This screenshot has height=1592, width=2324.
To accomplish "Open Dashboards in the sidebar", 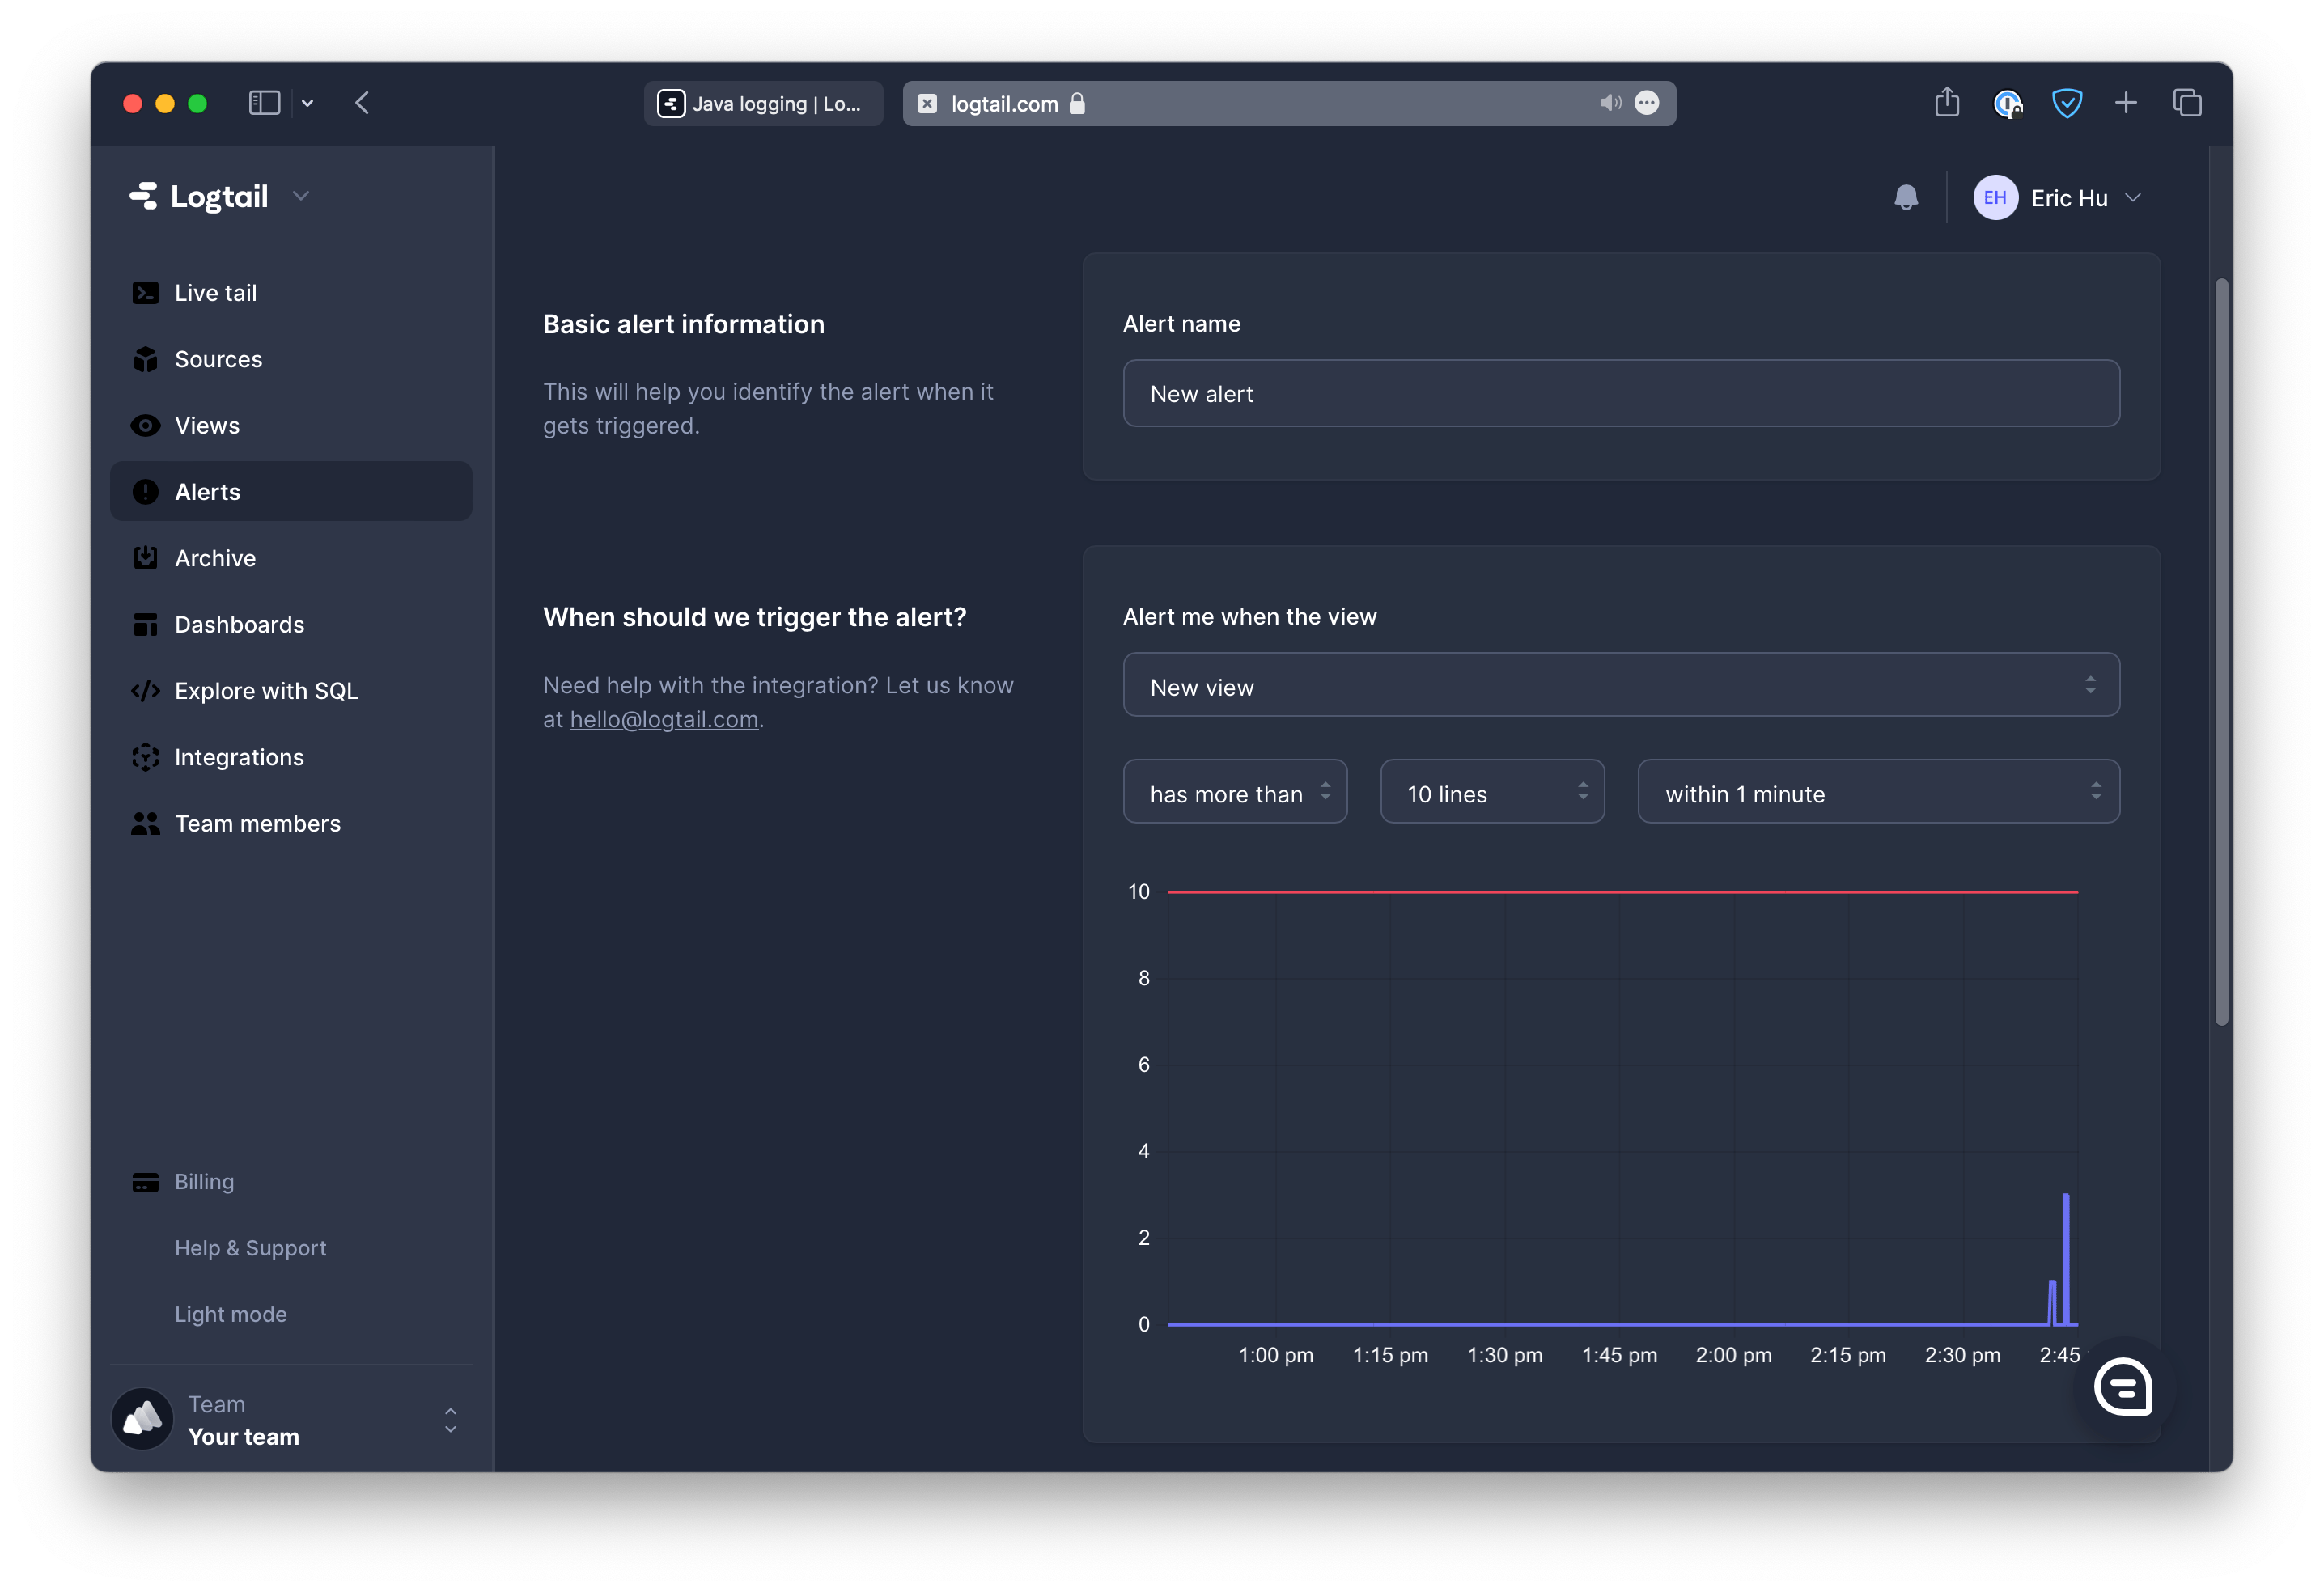I will point(239,625).
